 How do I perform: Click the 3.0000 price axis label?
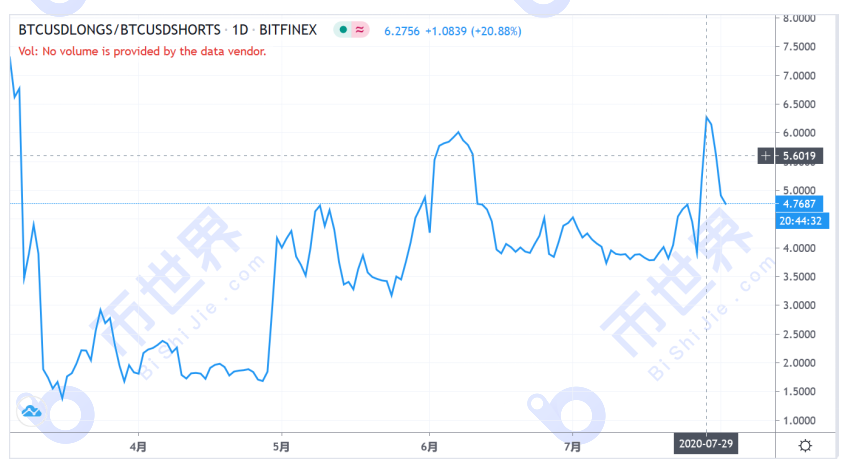799,305
